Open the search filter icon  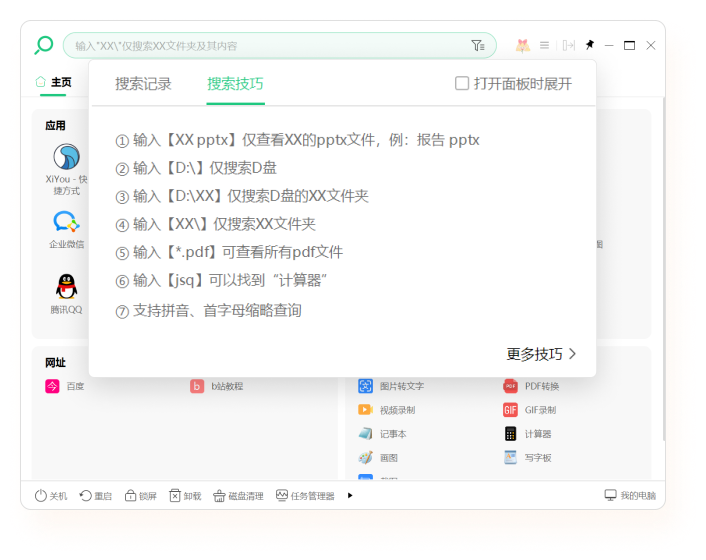click(478, 45)
